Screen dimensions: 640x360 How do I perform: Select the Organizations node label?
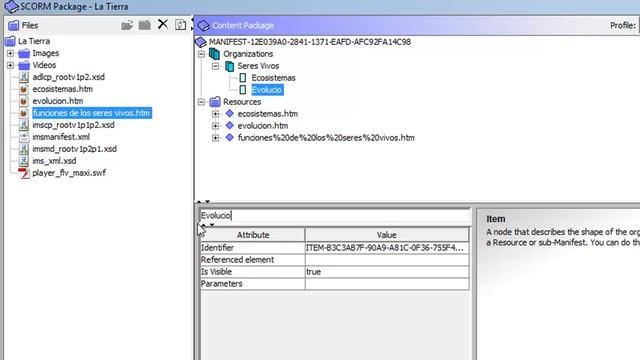point(248,54)
